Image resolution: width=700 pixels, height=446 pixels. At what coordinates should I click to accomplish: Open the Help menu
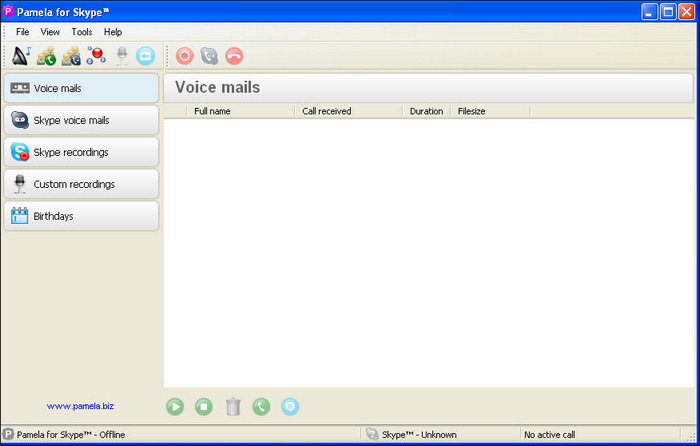pos(113,32)
